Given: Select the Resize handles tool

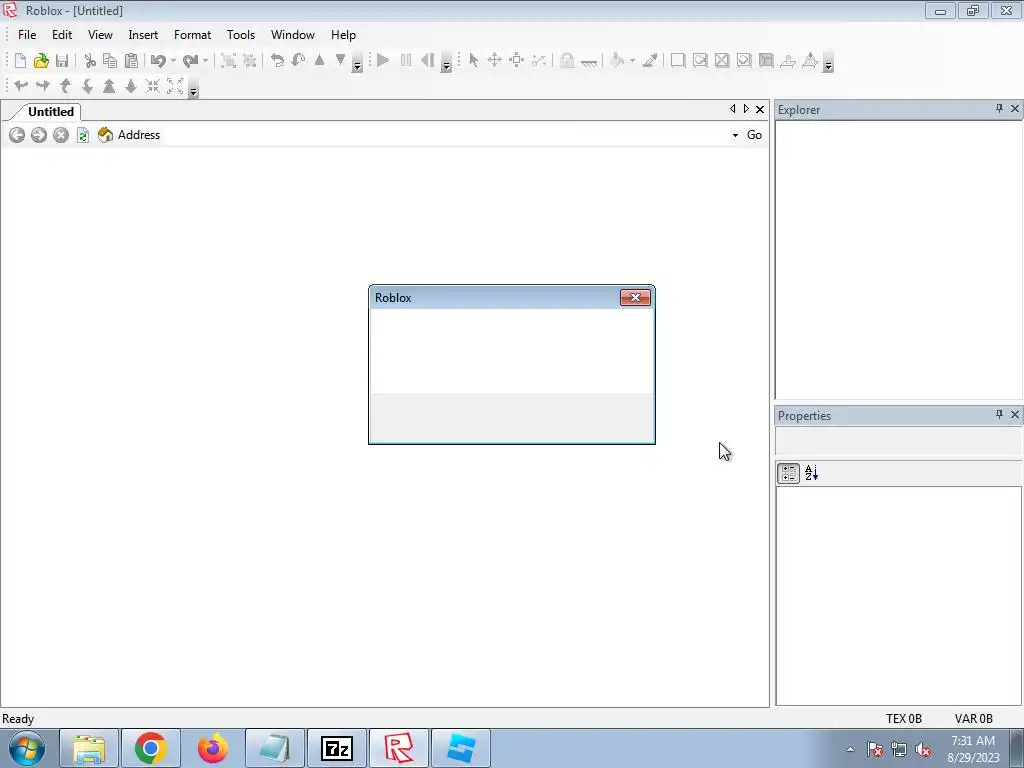Looking at the screenshot, I should tap(517, 61).
